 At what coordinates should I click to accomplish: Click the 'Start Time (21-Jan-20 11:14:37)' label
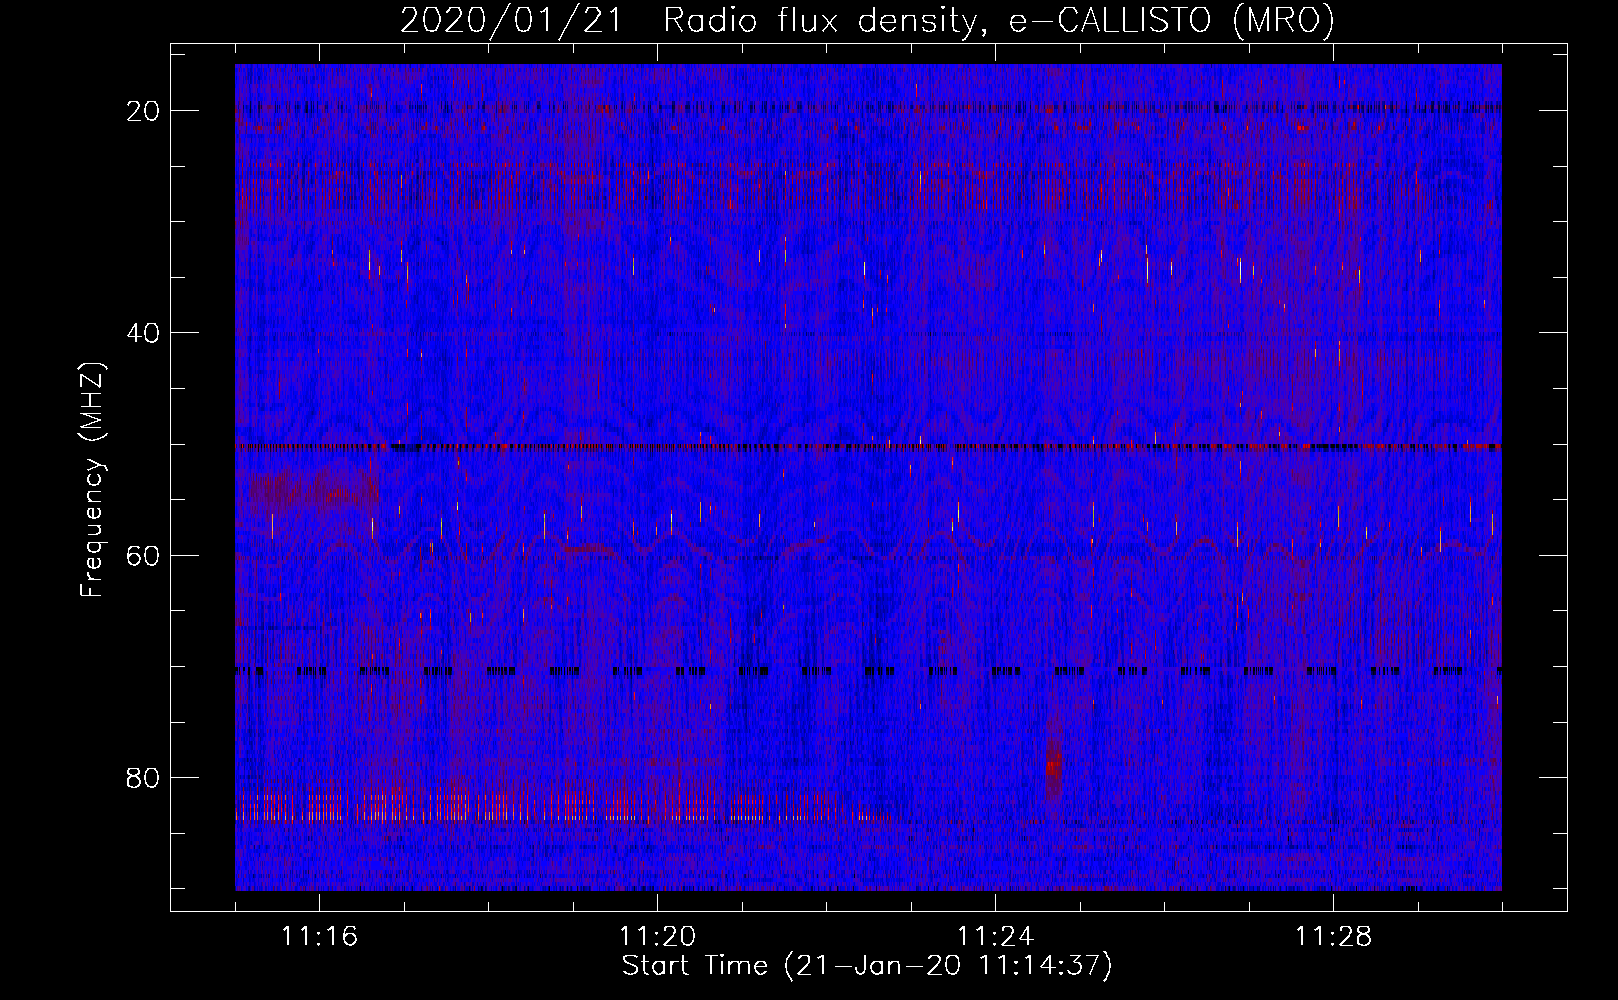[x=867, y=966]
